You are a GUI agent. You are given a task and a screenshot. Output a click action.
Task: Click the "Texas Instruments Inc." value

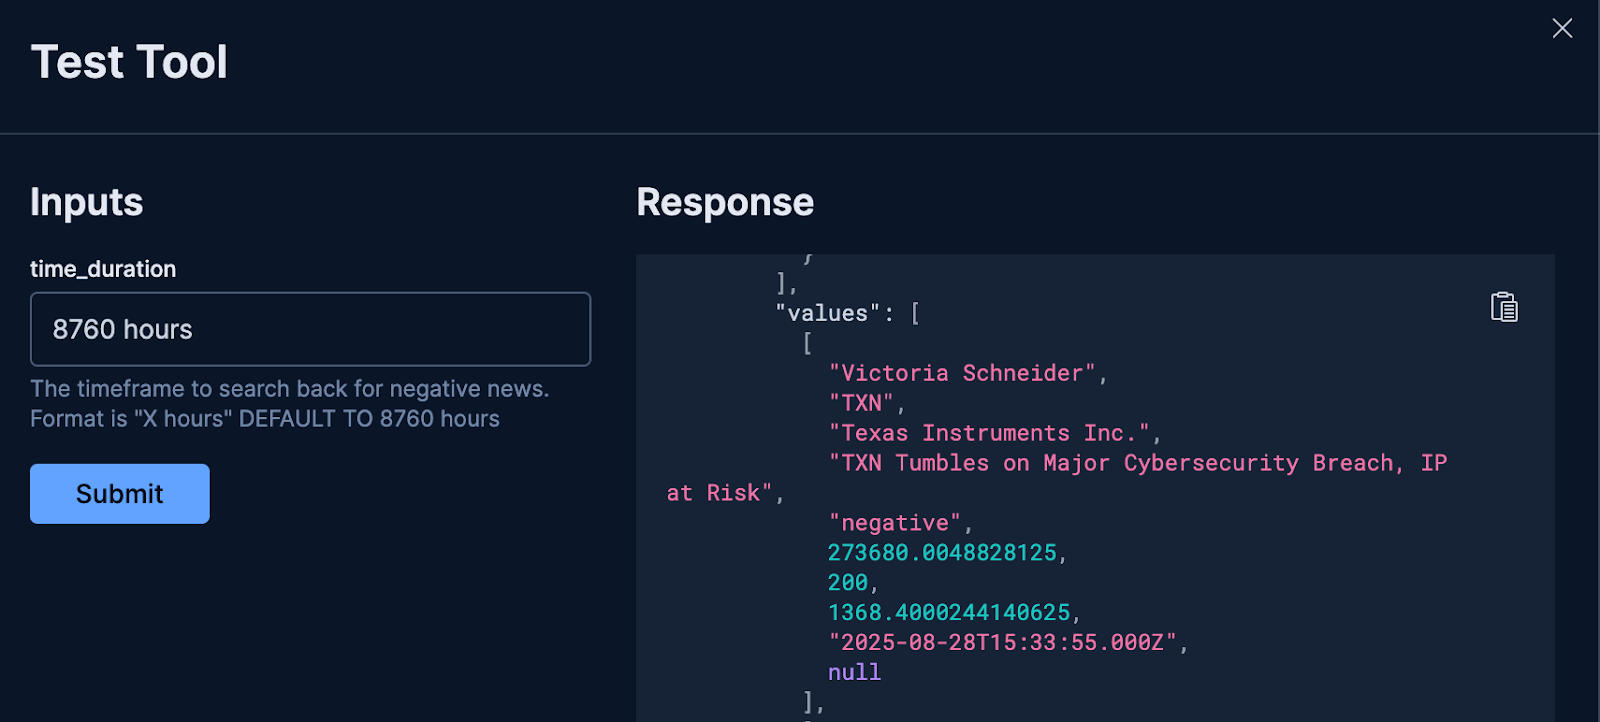[x=989, y=433]
